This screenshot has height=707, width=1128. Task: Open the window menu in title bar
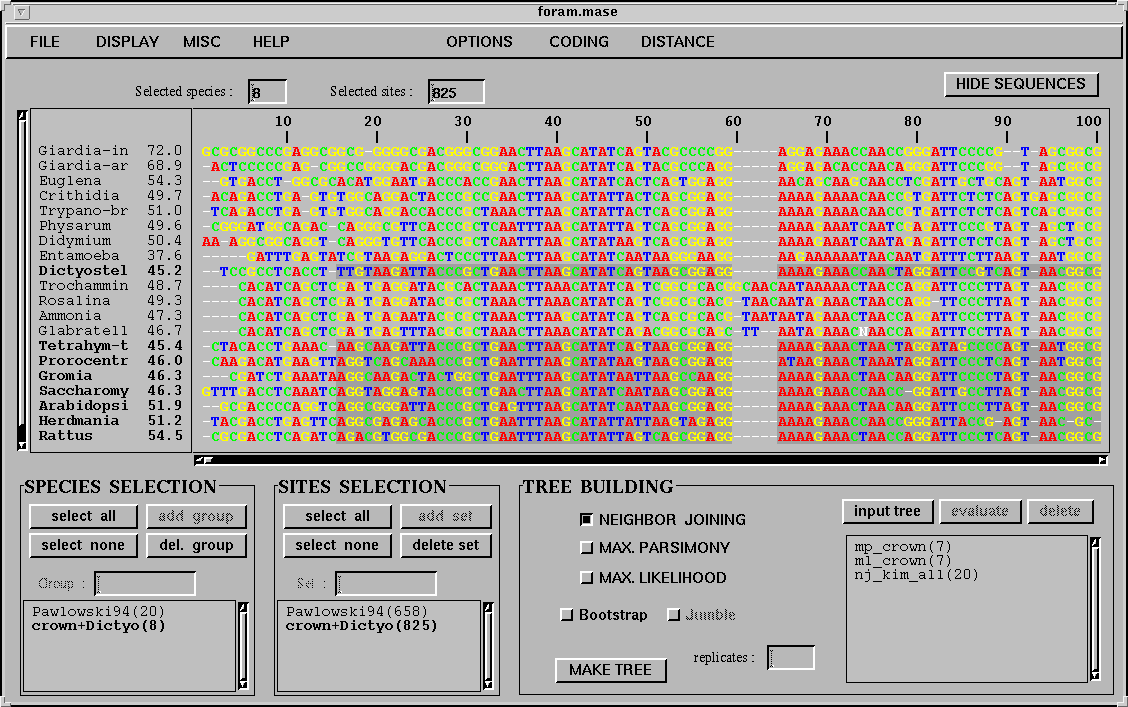23,12
